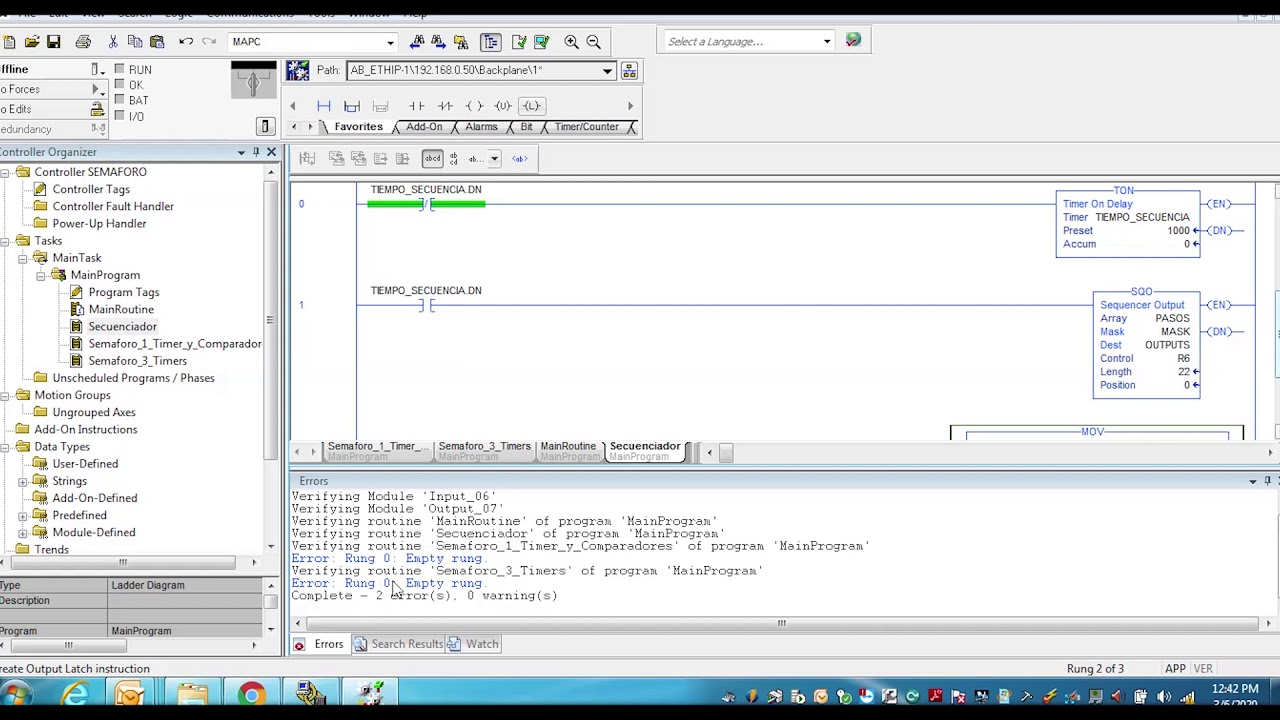Launch Google Chrome from the taskbar
1280x720 pixels.
tap(251, 694)
